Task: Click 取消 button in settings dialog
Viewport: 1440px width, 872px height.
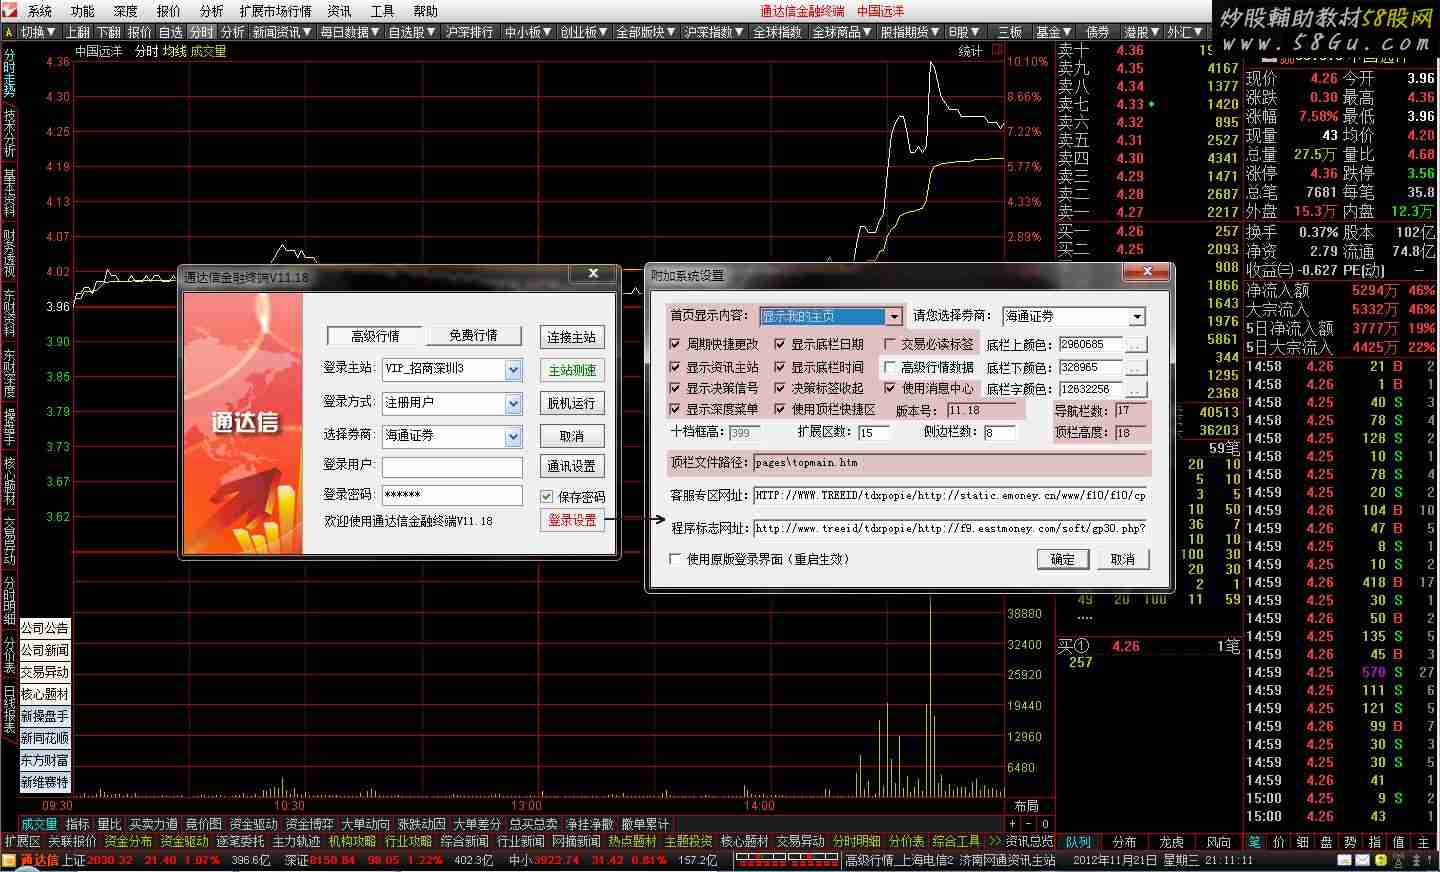Action: pos(1123,559)
